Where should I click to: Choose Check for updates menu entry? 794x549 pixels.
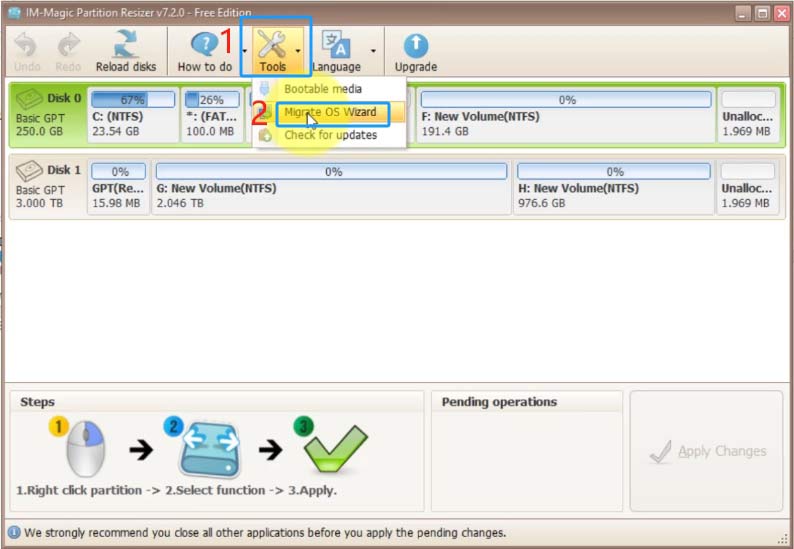pos(331,135)
